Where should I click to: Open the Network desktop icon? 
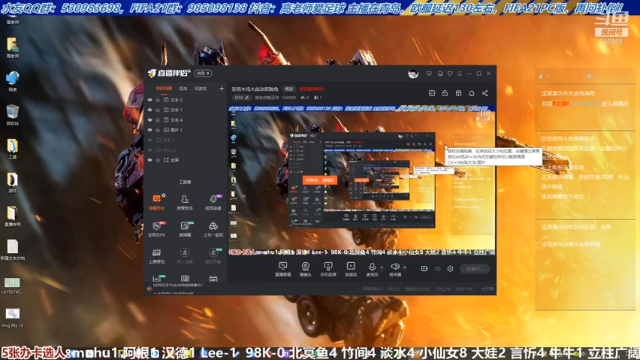(x=12, y=81)
